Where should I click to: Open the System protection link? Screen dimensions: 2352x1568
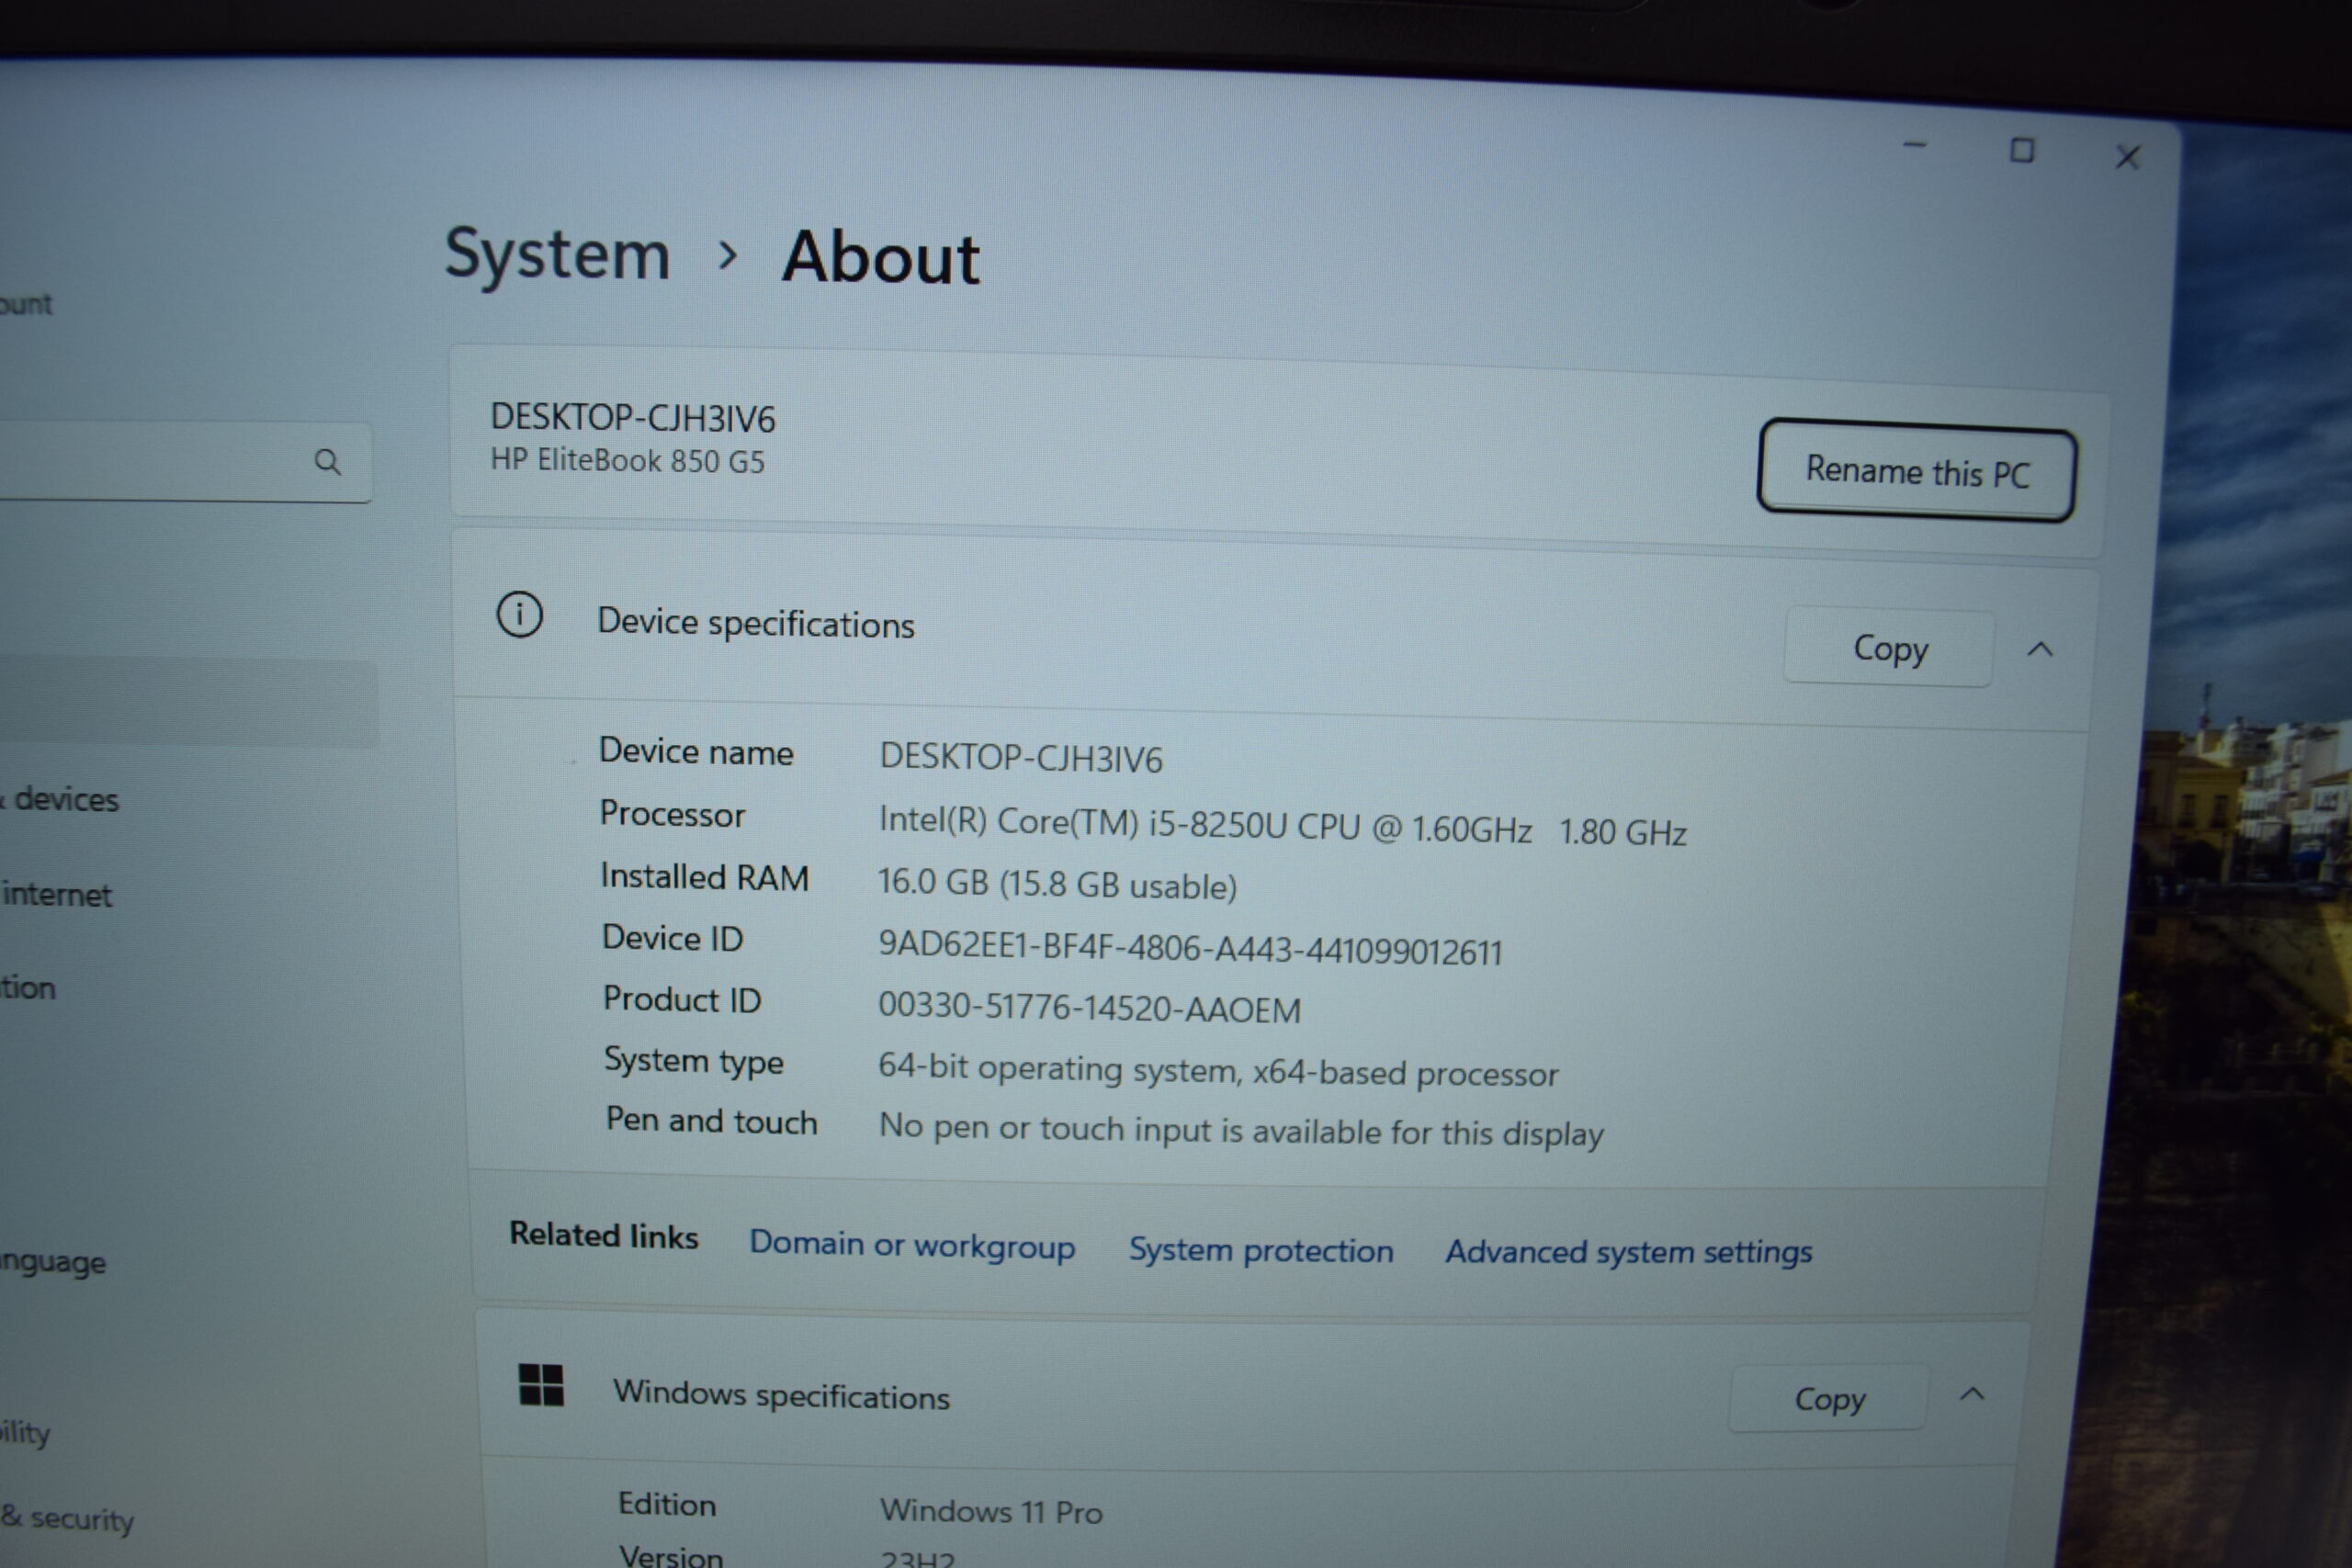tap(1261, 1250)
